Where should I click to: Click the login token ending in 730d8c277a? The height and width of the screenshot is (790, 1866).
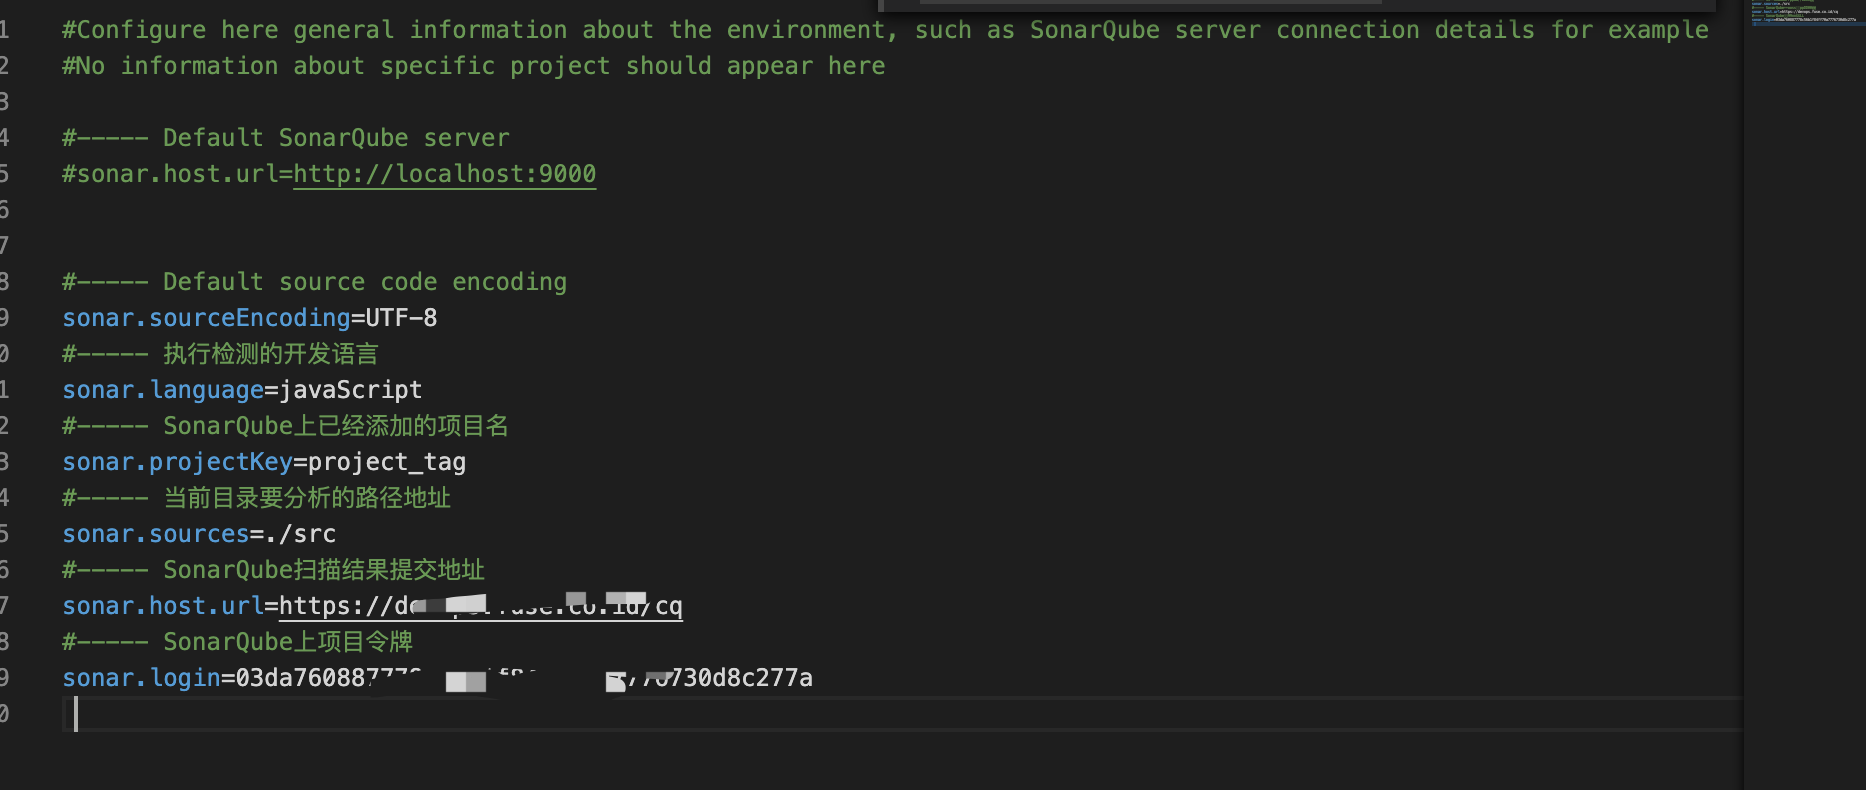click(740, 678)
